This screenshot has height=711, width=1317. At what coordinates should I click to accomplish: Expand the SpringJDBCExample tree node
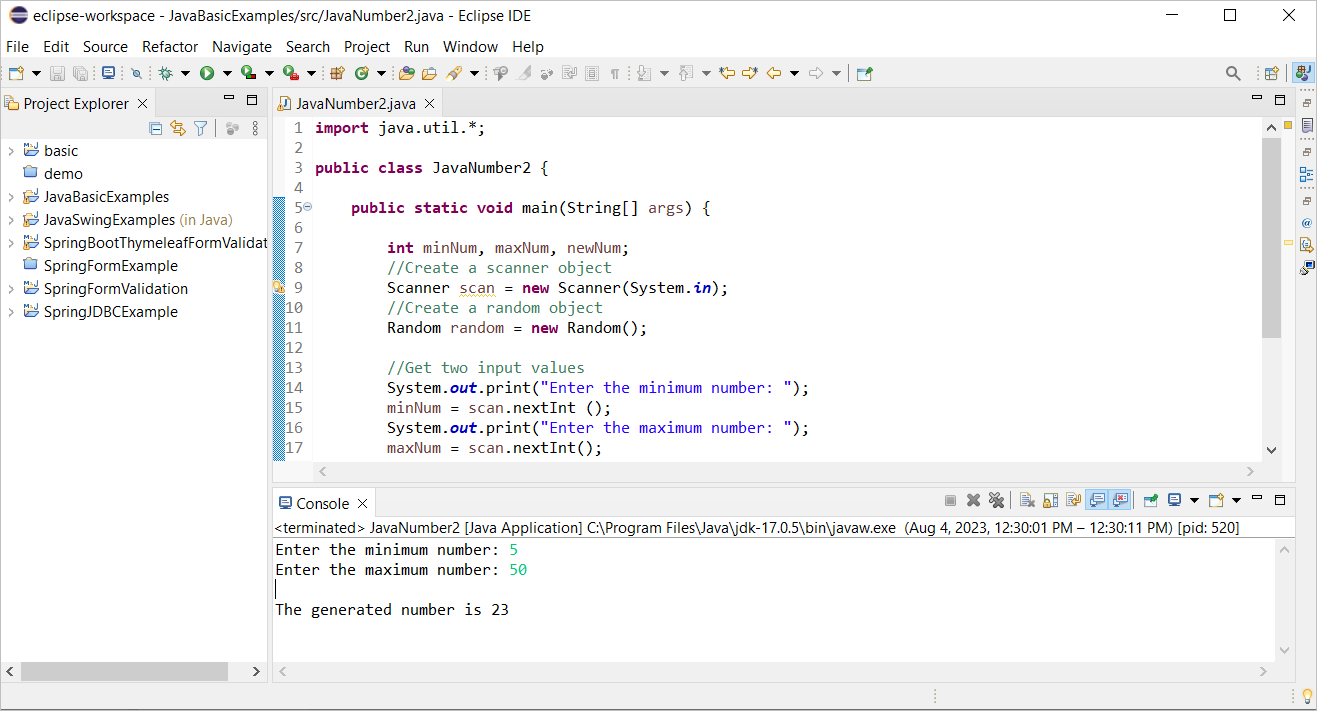point(10,311)
